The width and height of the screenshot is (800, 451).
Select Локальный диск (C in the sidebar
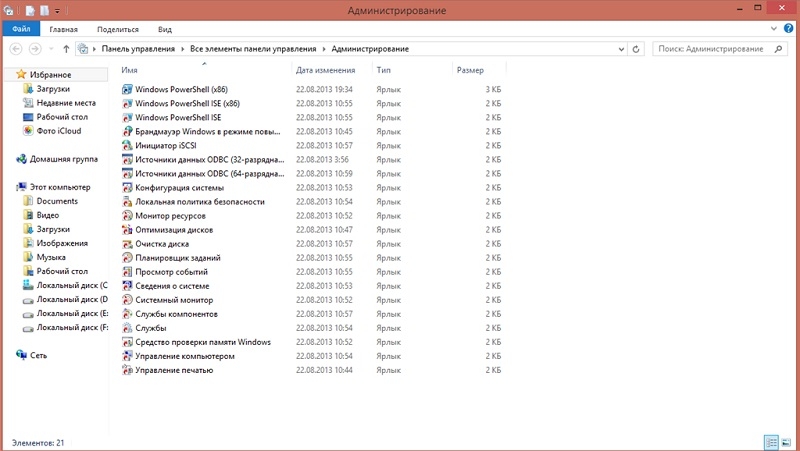[x=72, y=285]
